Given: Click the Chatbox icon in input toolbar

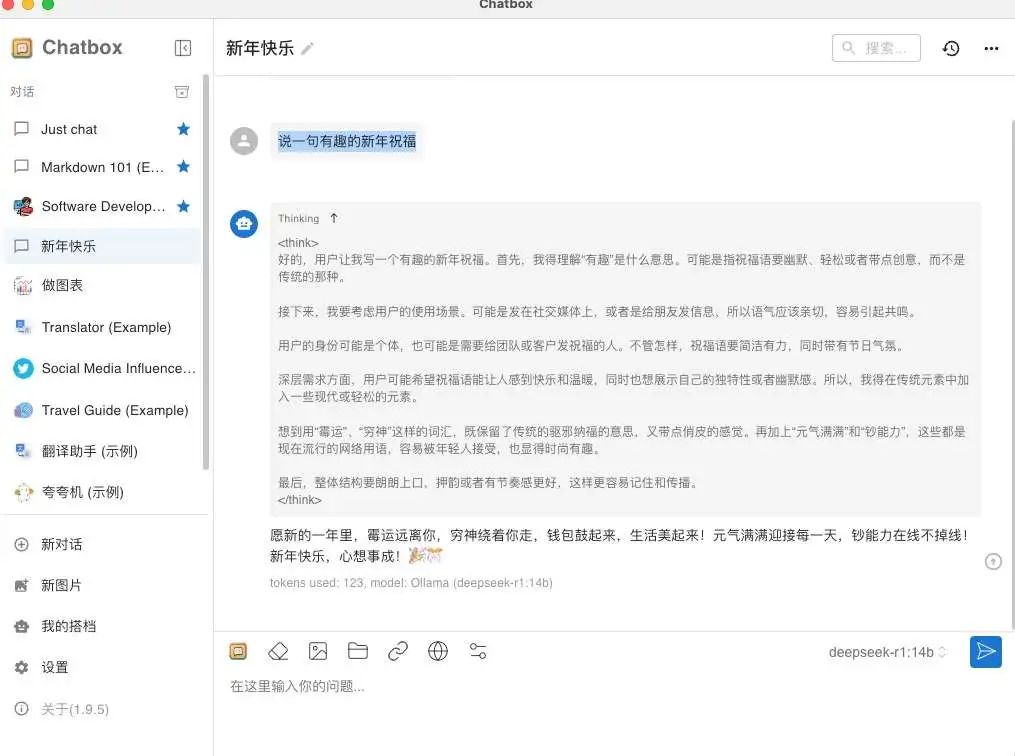Looking at the screenshot, I should [238, 651].
